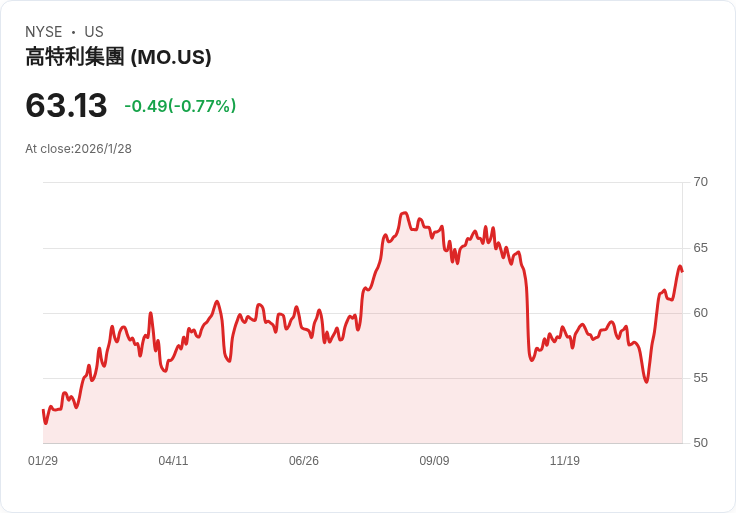
Task: Click the 01/29 date on x-axis
Action: pyautogui.click(x=43, y=461)
